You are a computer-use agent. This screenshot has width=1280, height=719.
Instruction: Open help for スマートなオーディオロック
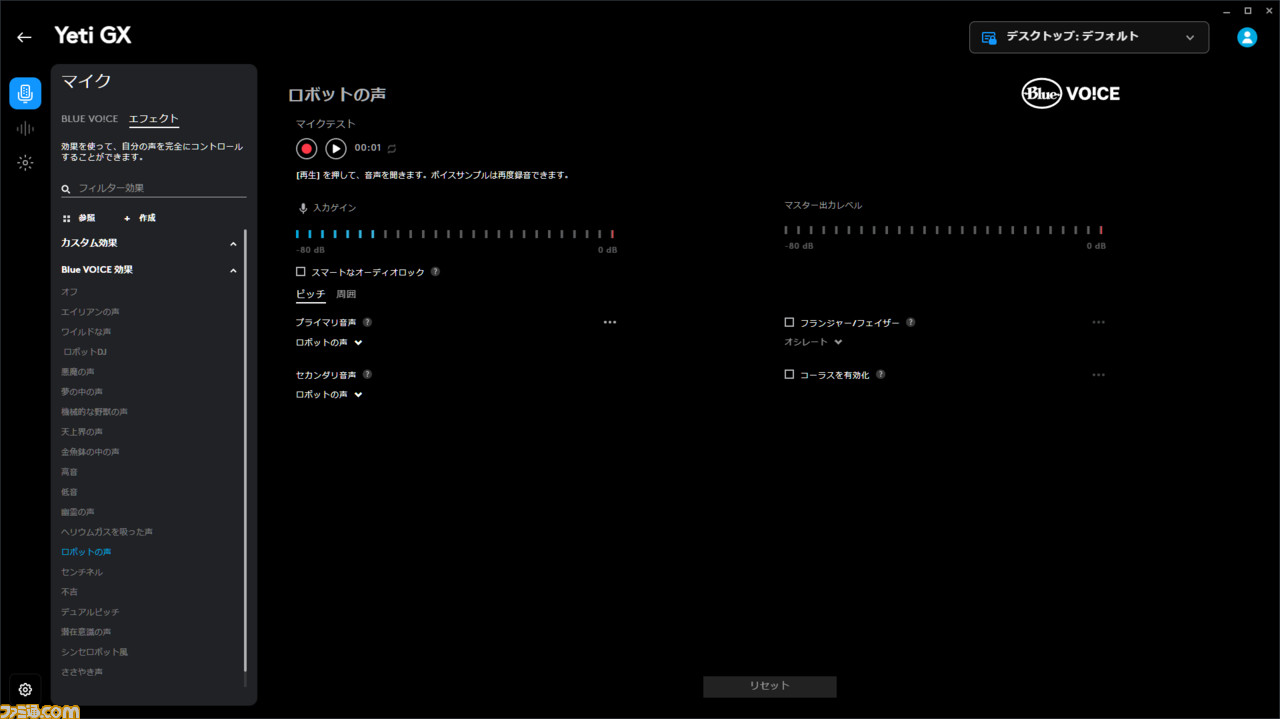tap(435, 272)
